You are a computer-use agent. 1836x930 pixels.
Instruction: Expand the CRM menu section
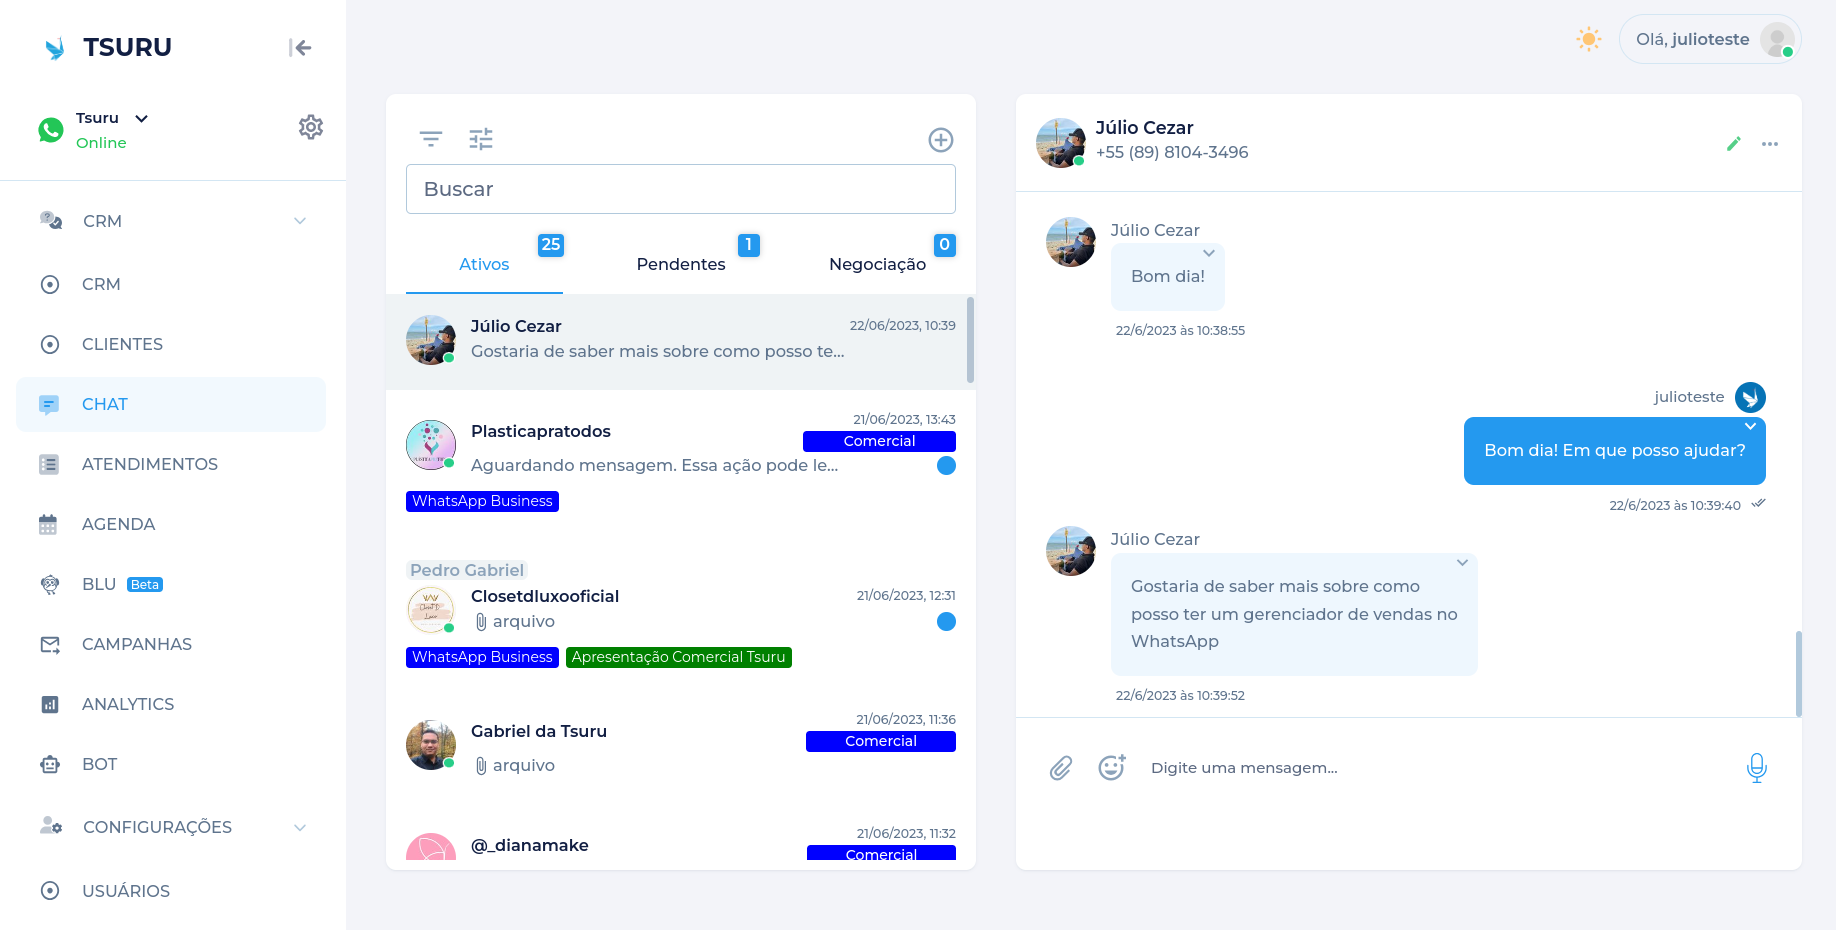299,221
